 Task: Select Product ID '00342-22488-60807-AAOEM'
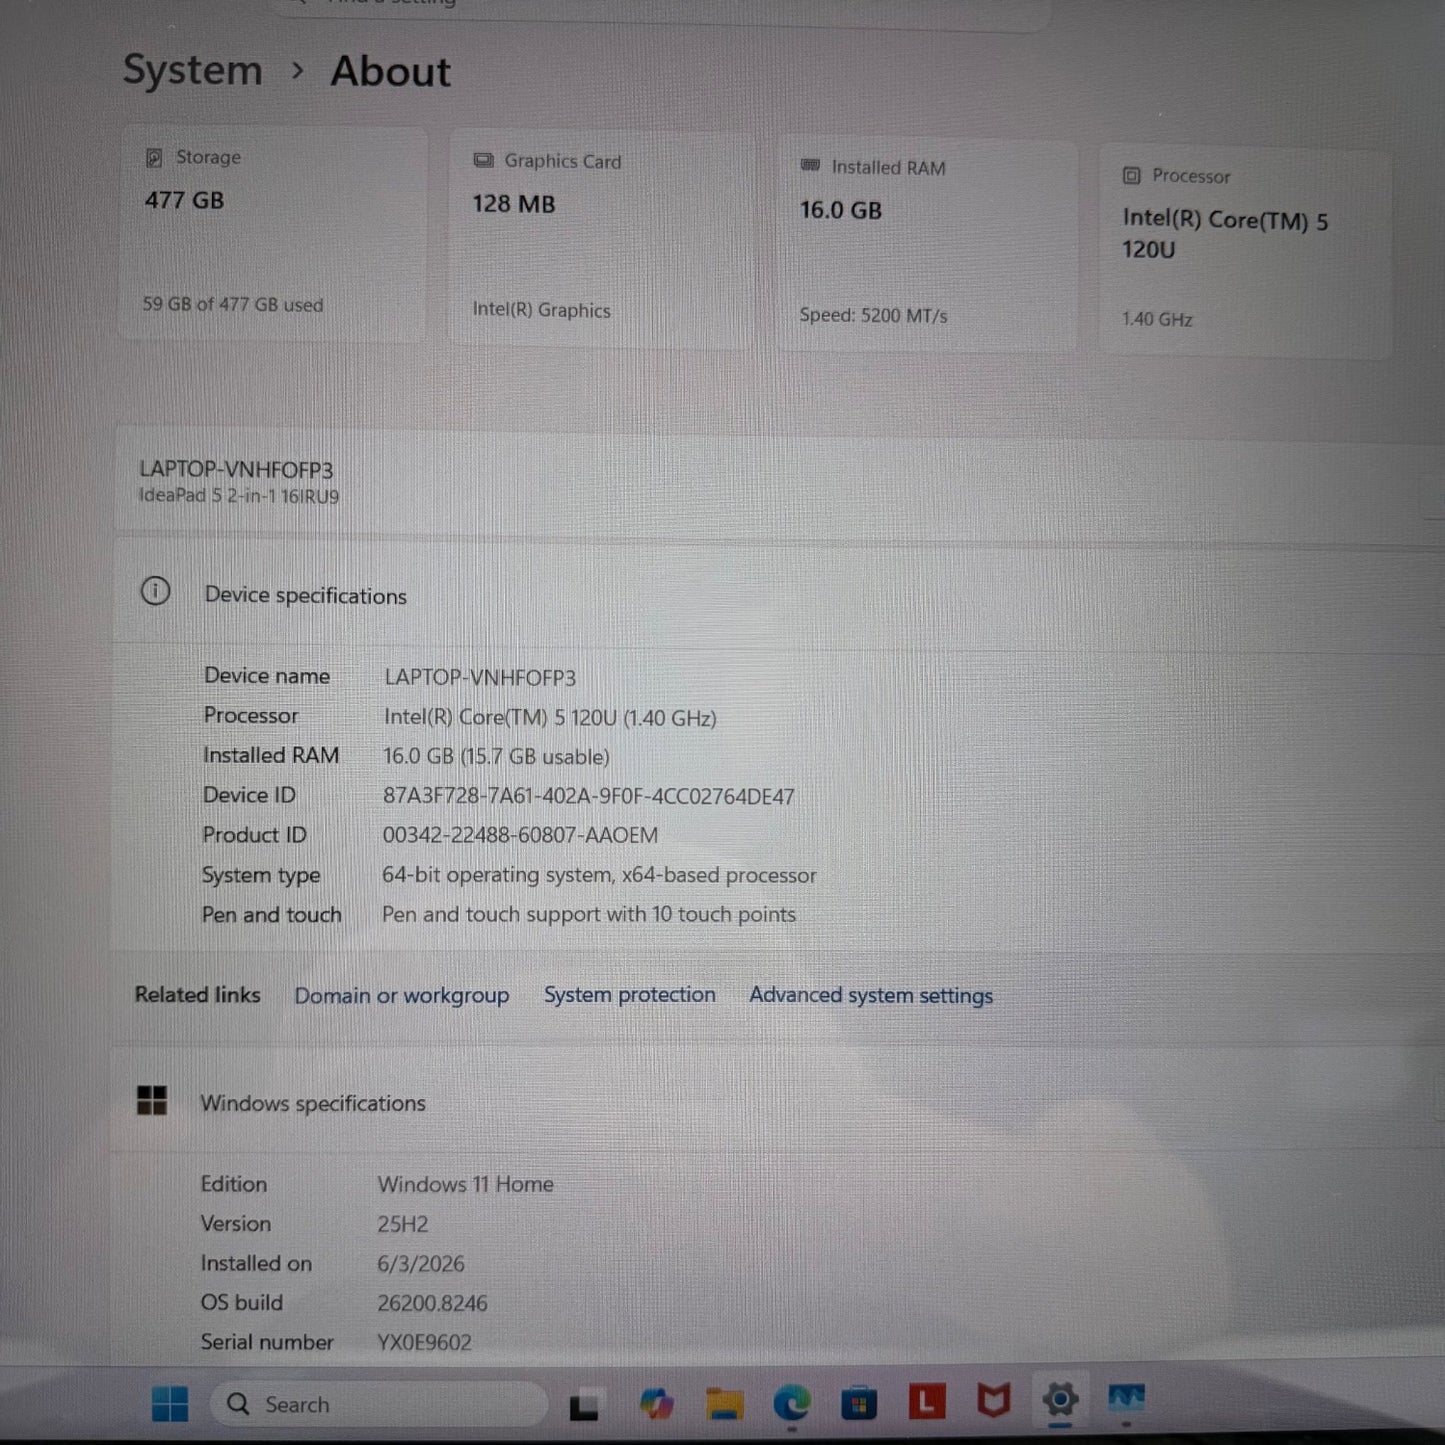tap(520, 836)
